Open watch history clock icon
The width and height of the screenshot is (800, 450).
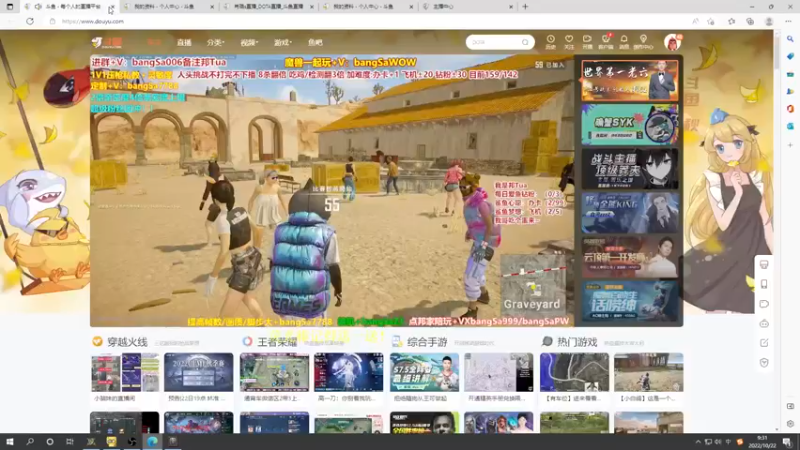pos(551,42)
